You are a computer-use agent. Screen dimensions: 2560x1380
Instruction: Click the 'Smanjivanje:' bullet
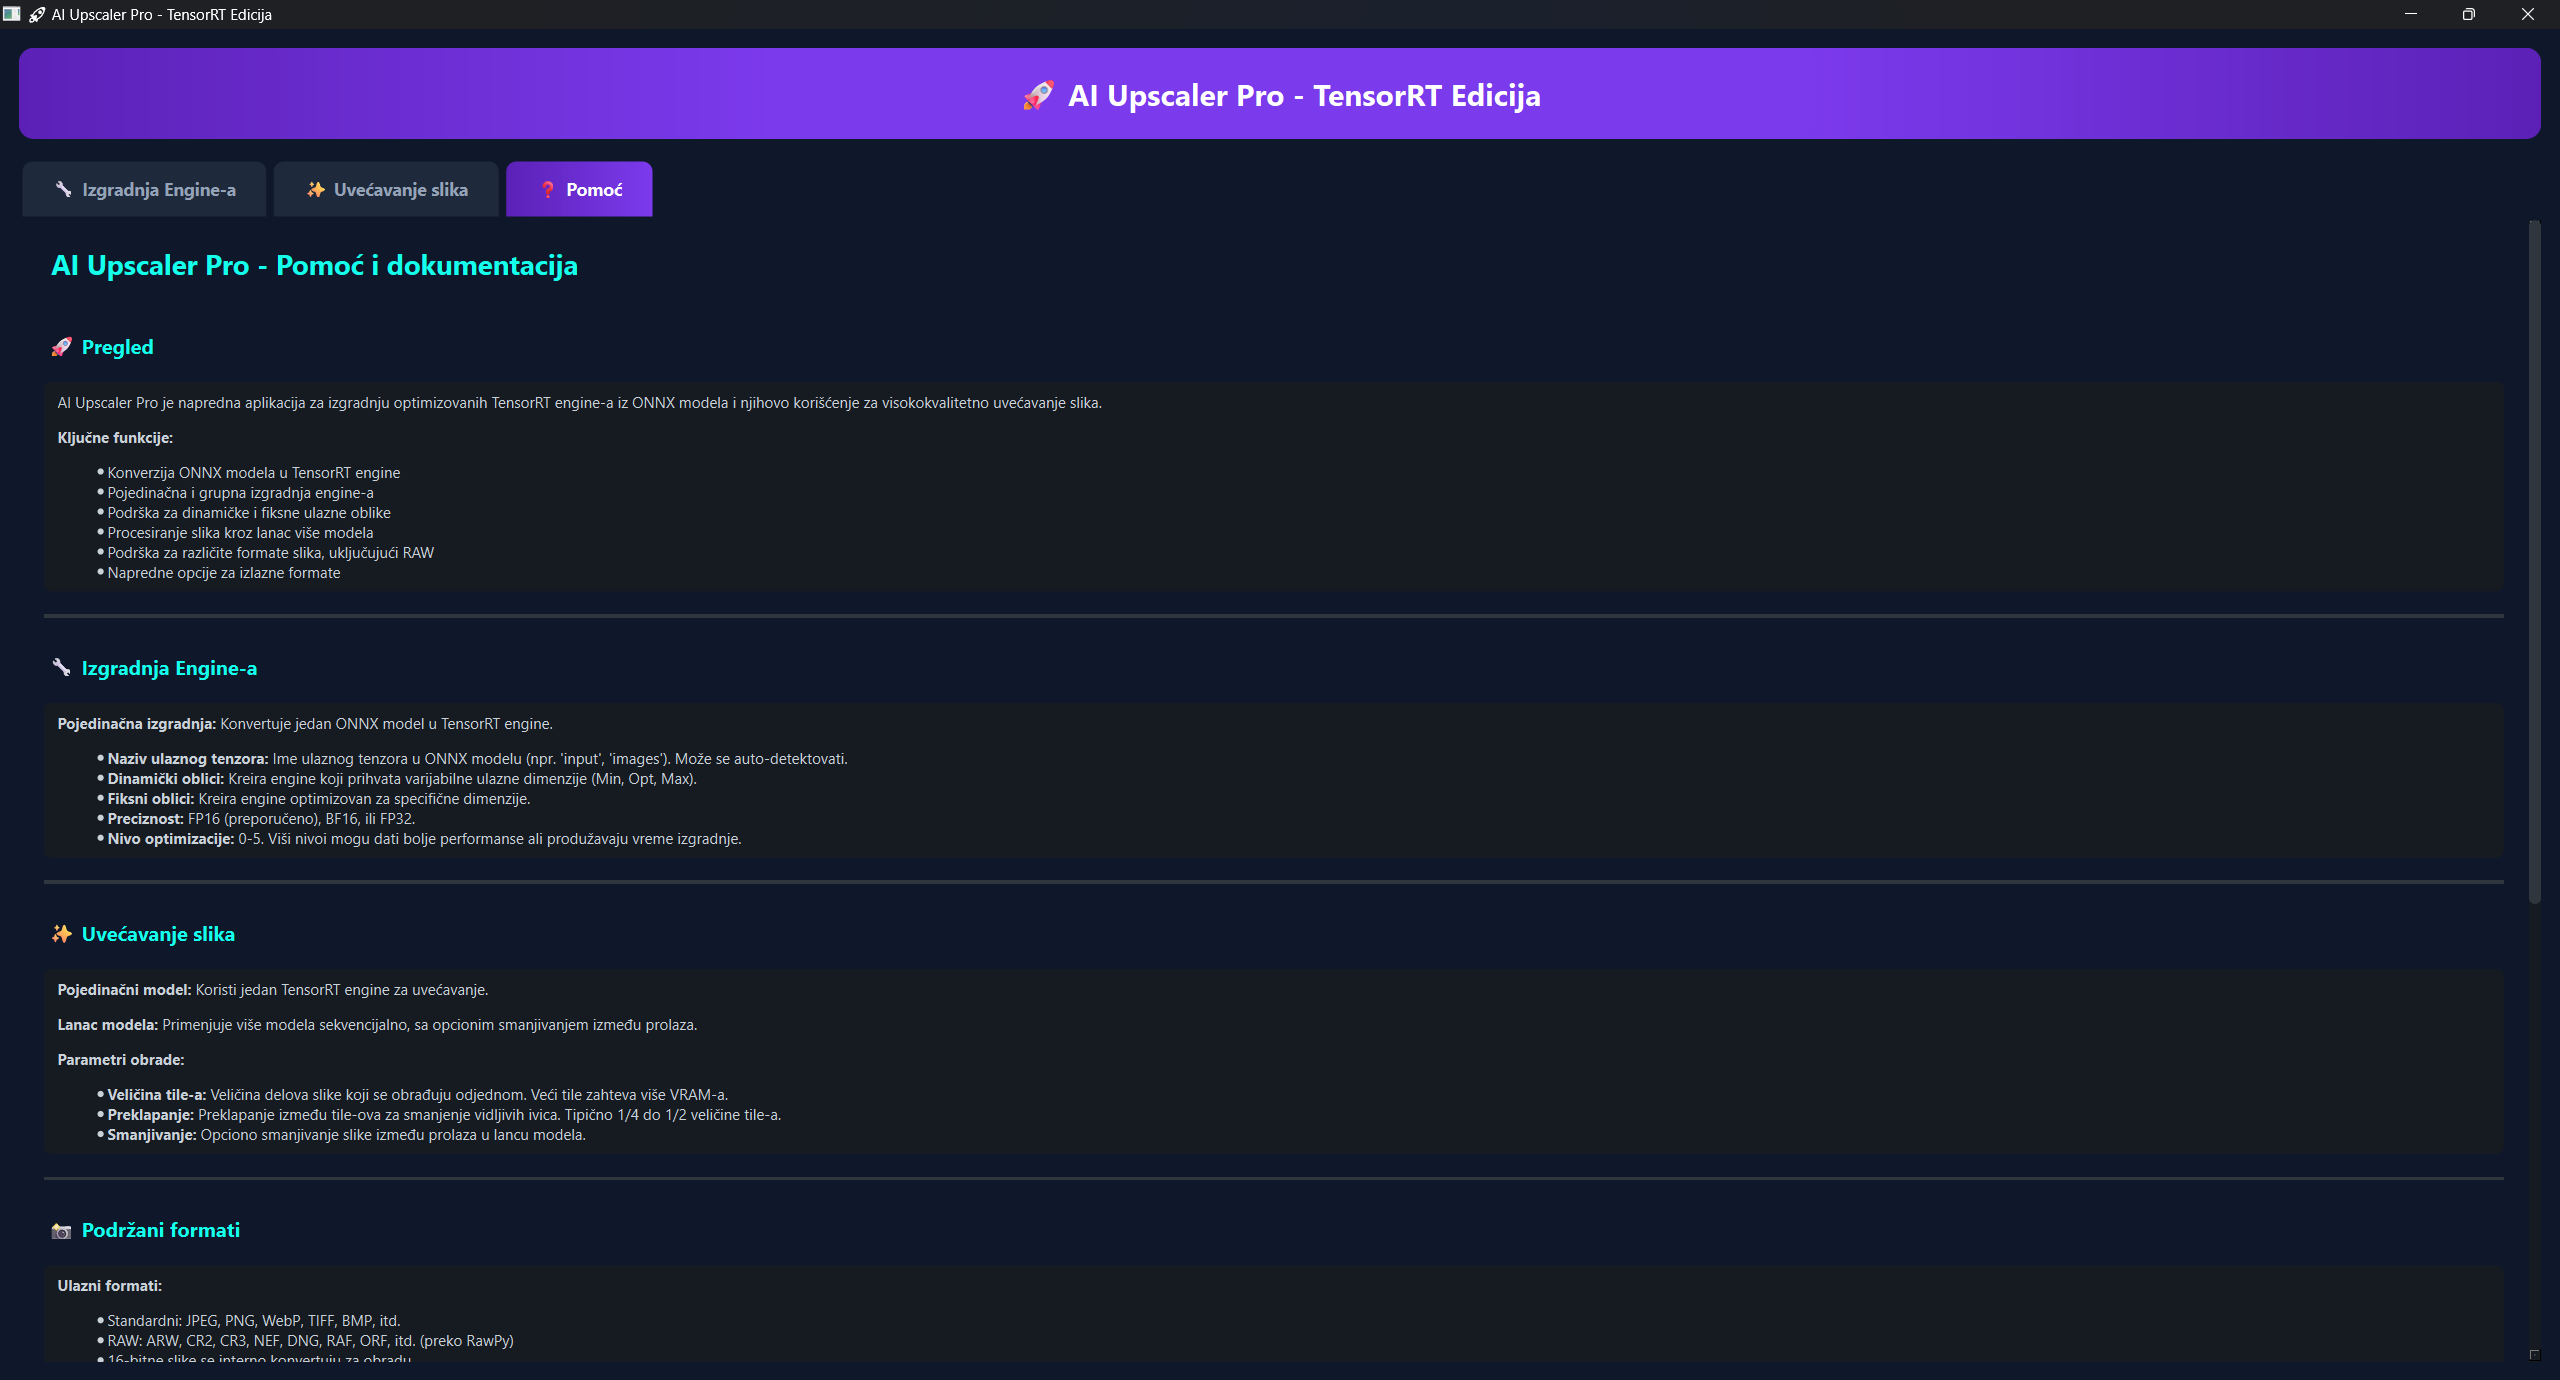[346, 1135]
